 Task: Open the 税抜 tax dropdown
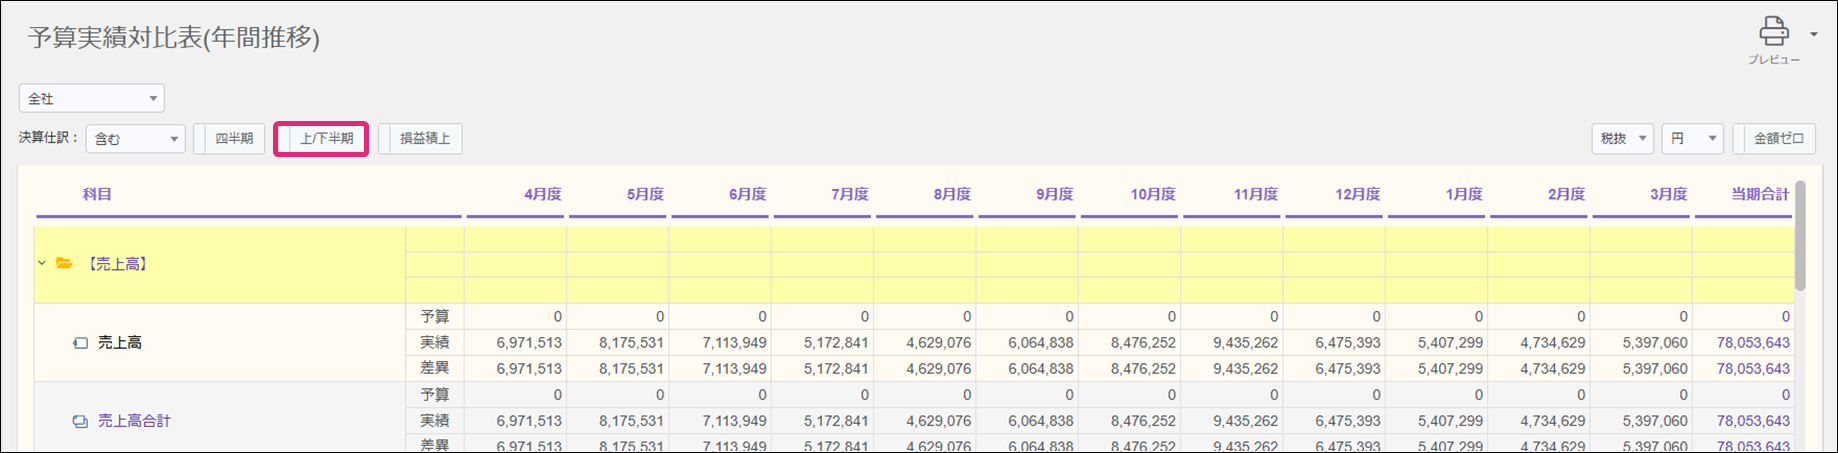(1621, 139)
